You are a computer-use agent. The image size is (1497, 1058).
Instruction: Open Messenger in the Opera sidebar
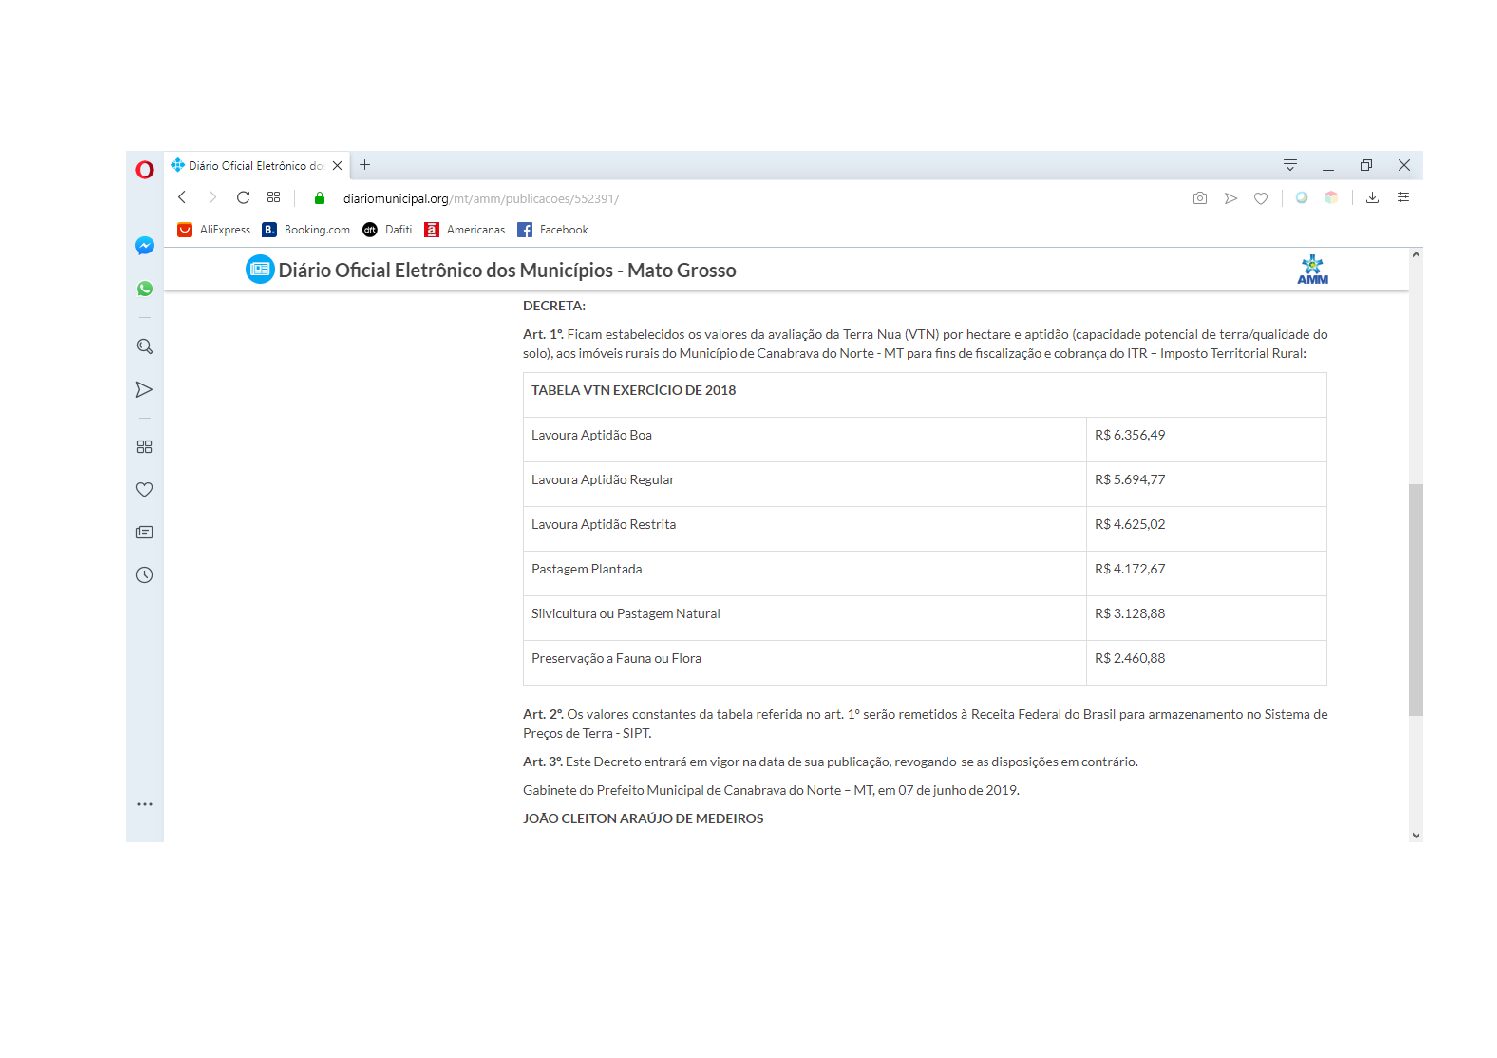pyautogui.click(x=144, y=245)
